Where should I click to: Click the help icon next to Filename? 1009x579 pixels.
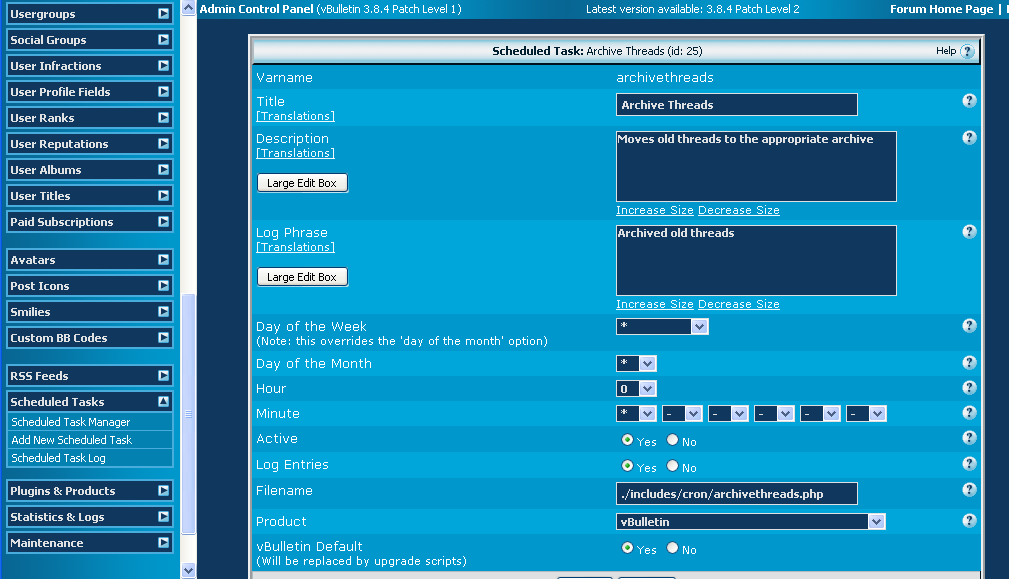coord(969,490)
